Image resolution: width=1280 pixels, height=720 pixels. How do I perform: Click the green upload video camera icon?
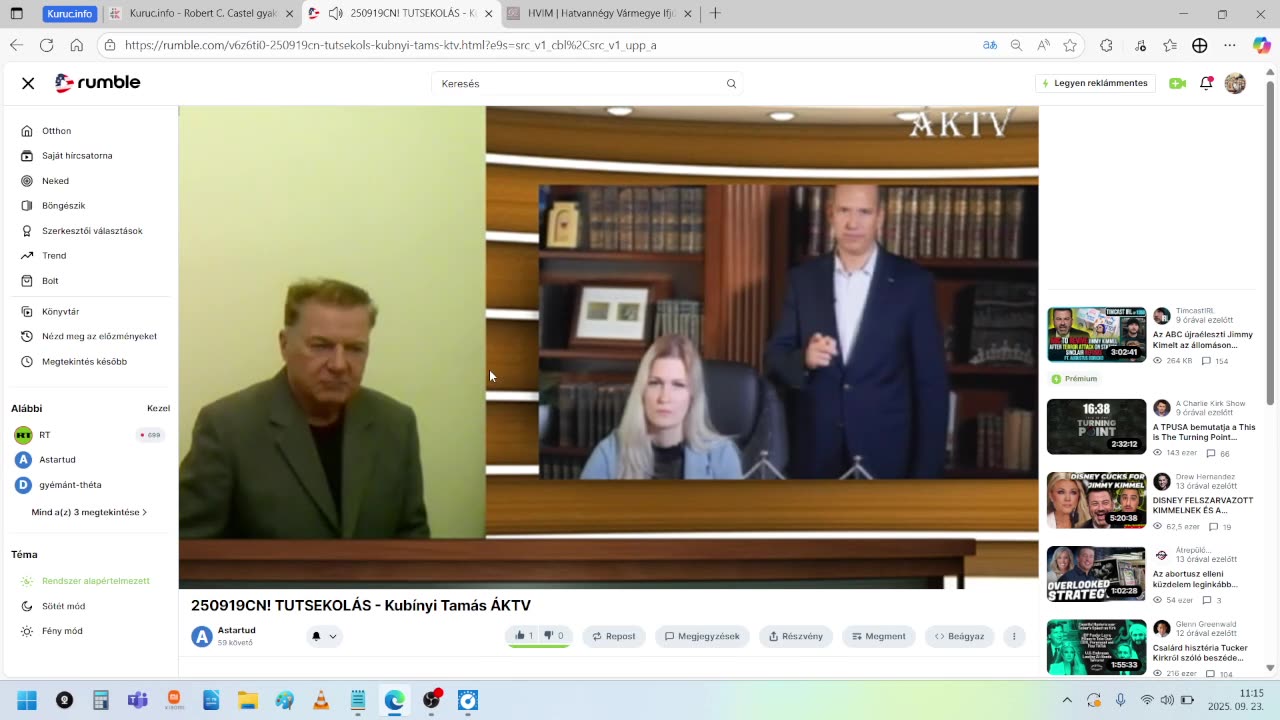1177,84
